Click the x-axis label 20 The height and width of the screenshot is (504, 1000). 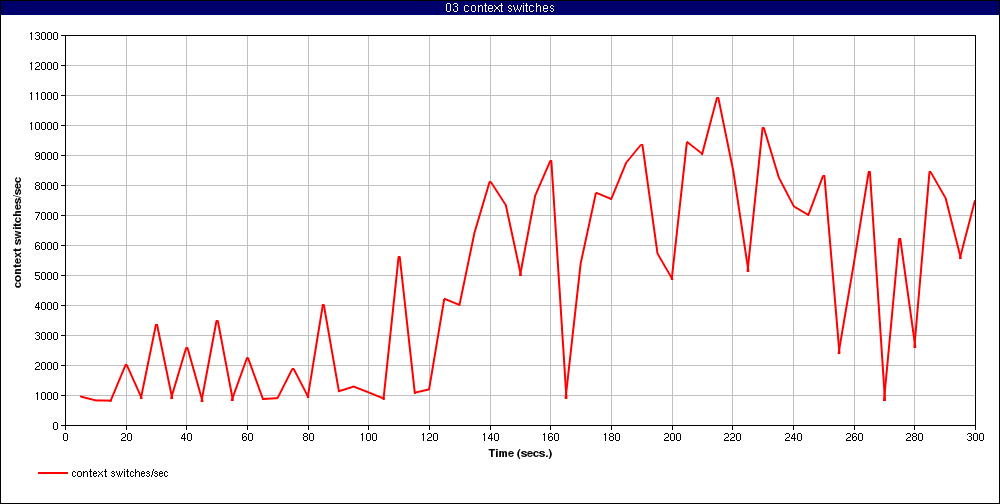click(x=126, y=438)
